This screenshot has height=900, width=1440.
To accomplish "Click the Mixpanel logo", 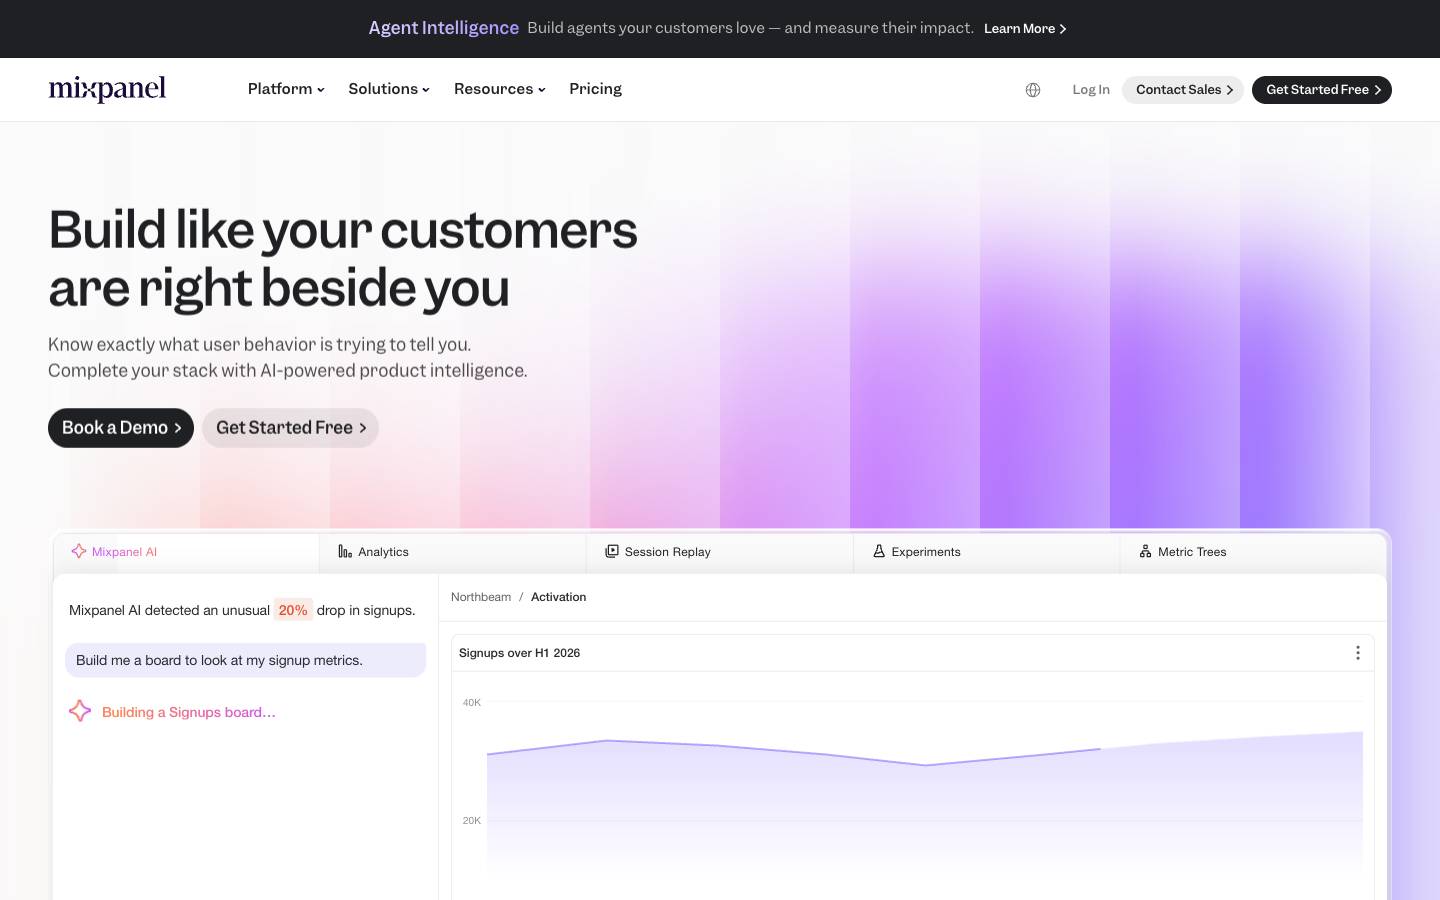I will point(107,89).
